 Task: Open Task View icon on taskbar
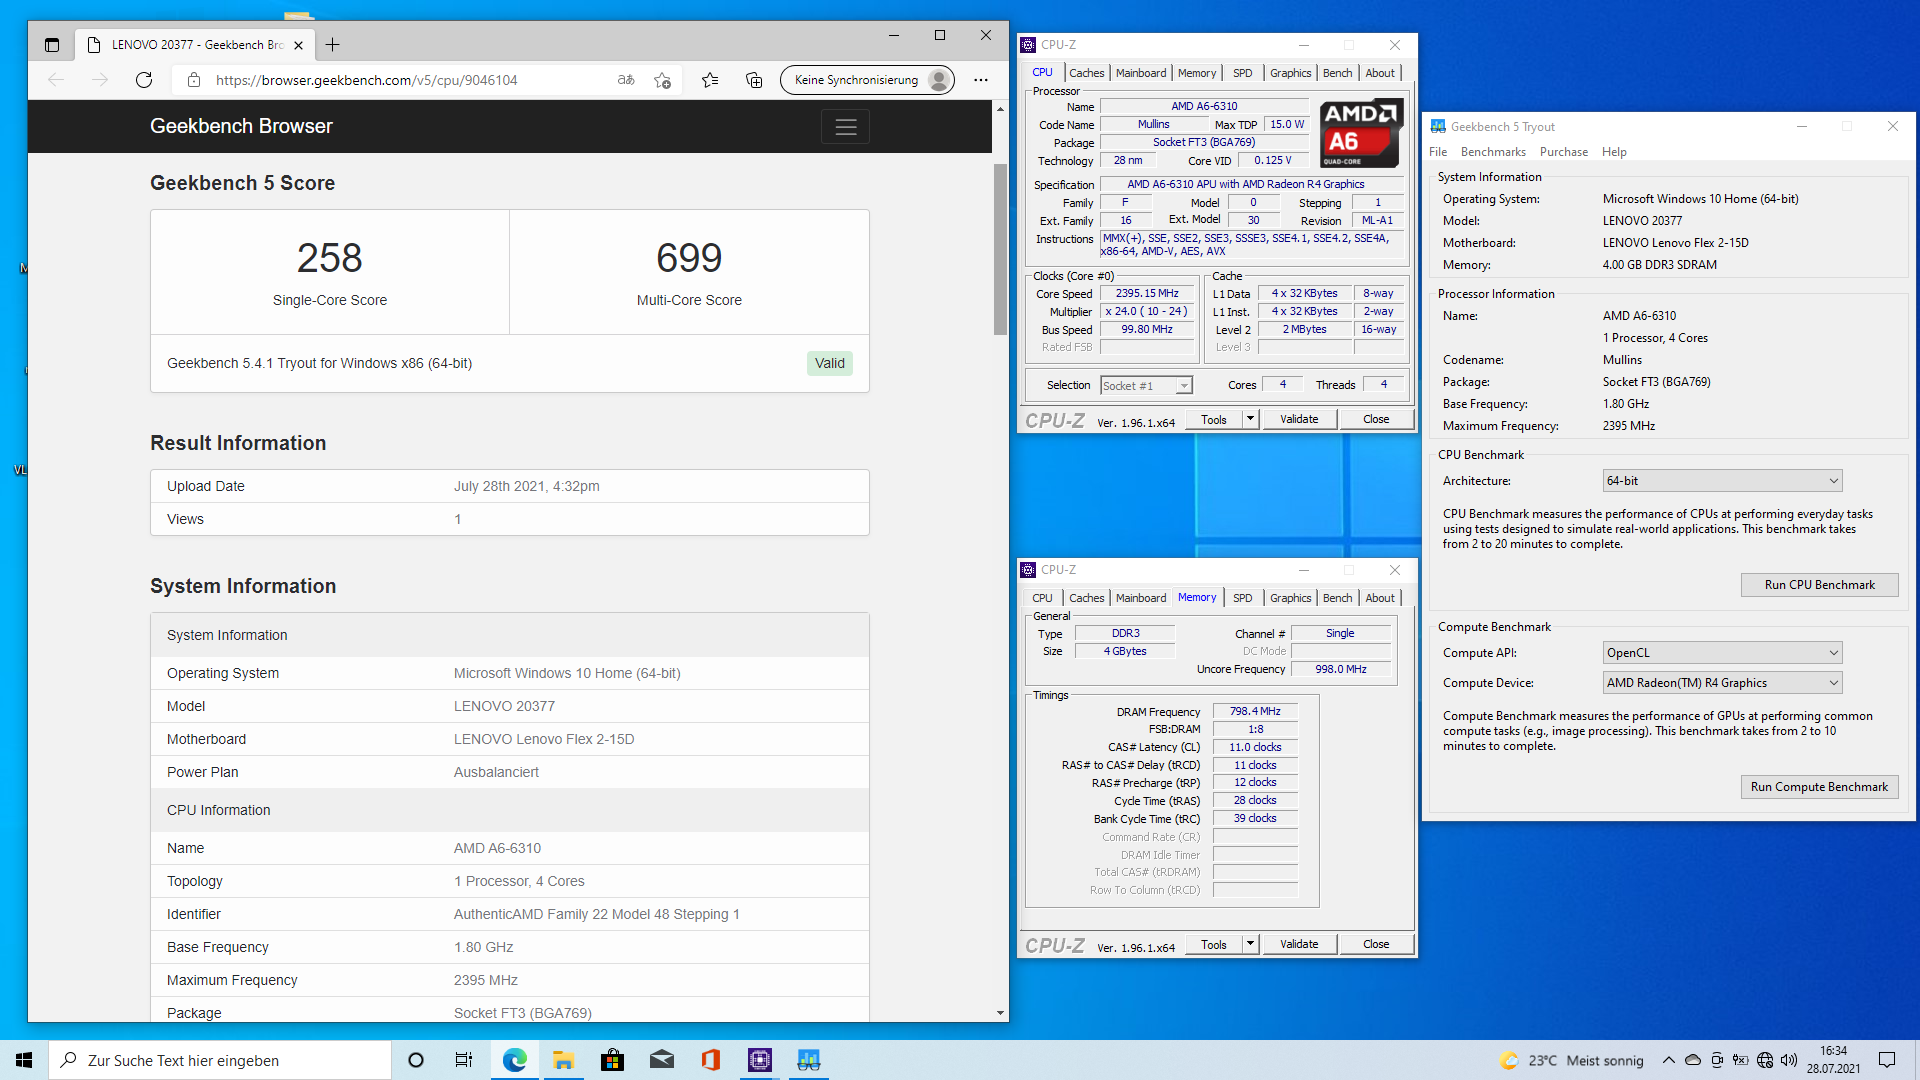point(464,1060)
